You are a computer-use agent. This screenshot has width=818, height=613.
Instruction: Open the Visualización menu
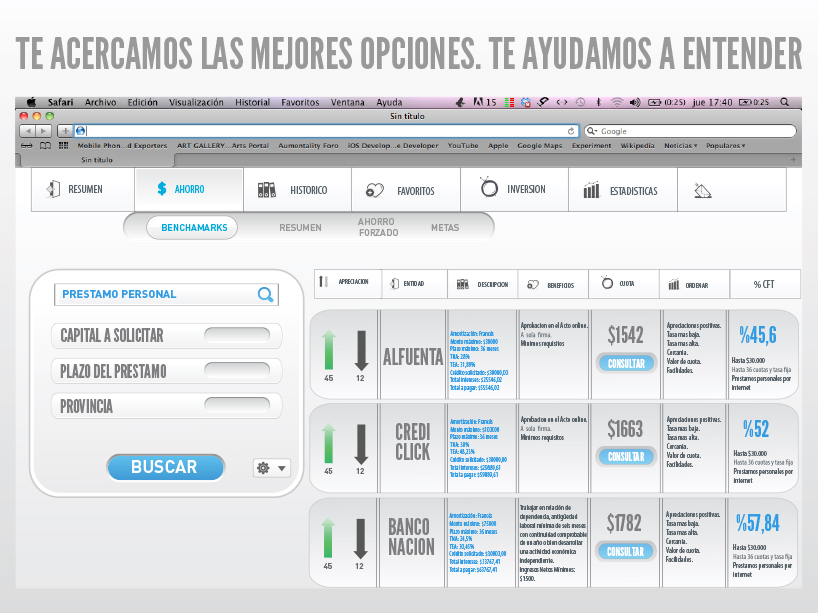click(196, 102)
